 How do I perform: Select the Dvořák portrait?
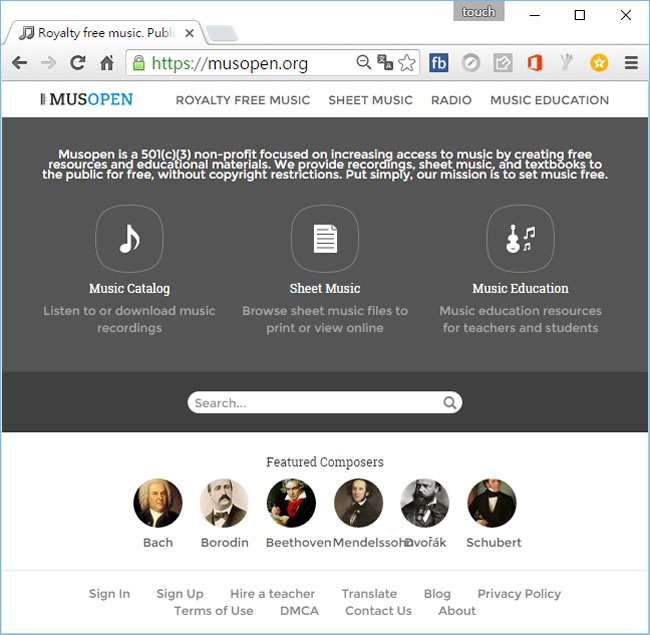pos(425,503)
